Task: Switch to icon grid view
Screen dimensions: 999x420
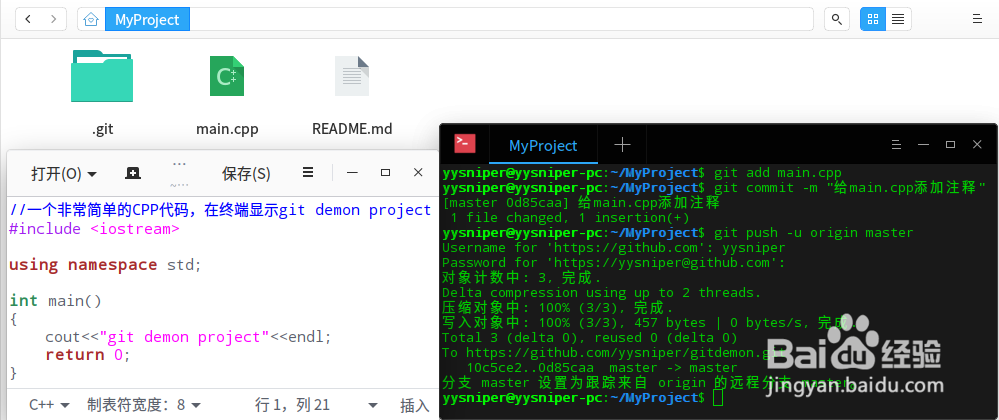Action: pyautogui.click(x=873, y=19)
